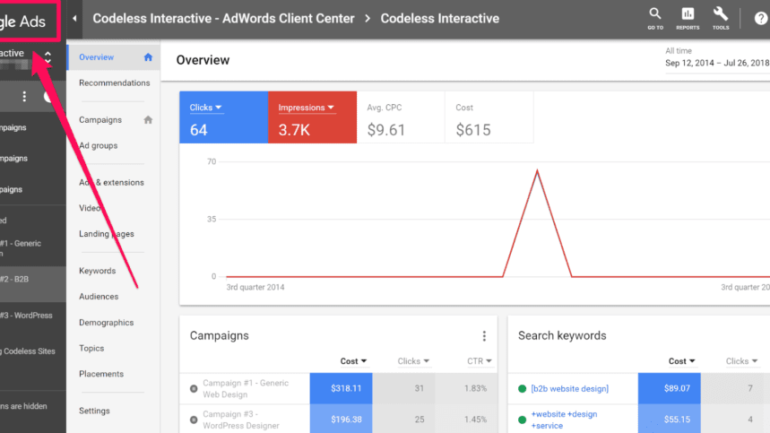770x433 pixels.
Task: Open the Demographics page
Action: 106,323
